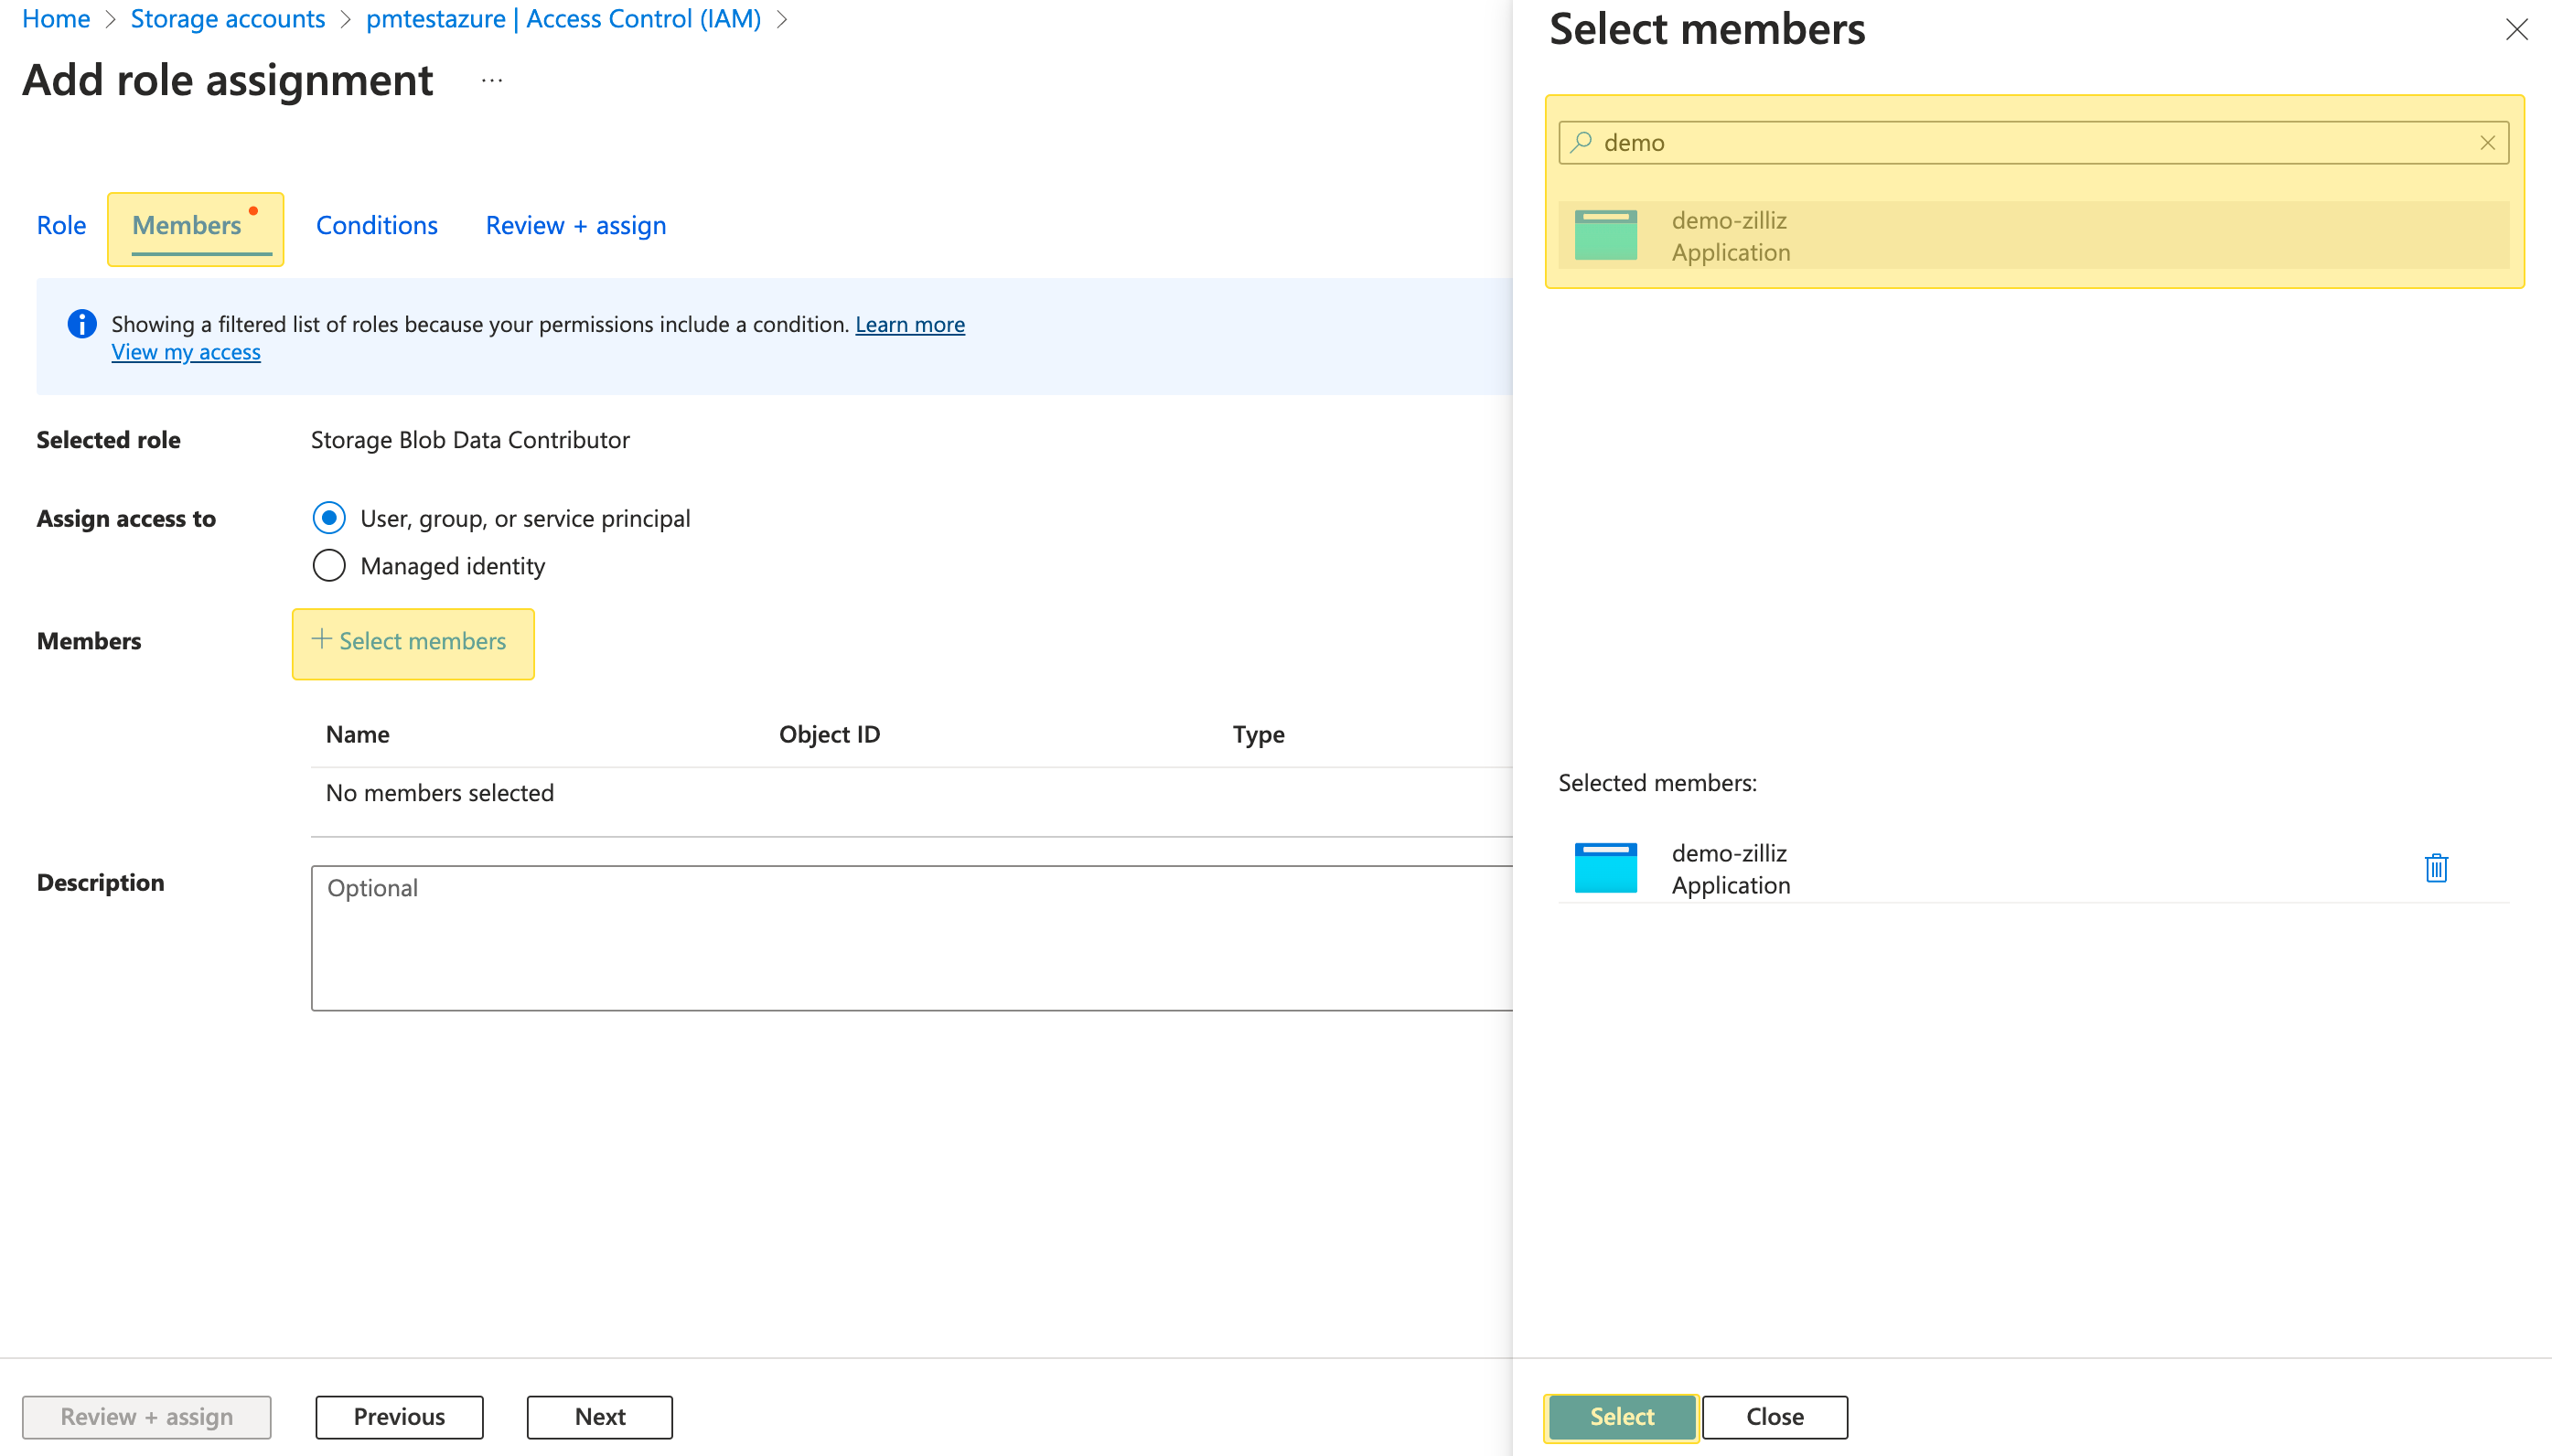Switch to the Conditions tab
Viewport: 2552px width, 1456px height.
pos(376,226)
